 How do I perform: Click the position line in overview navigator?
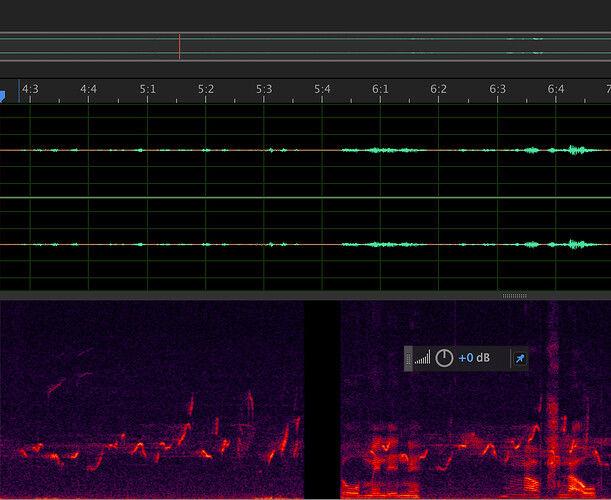[x=179, y=46]
